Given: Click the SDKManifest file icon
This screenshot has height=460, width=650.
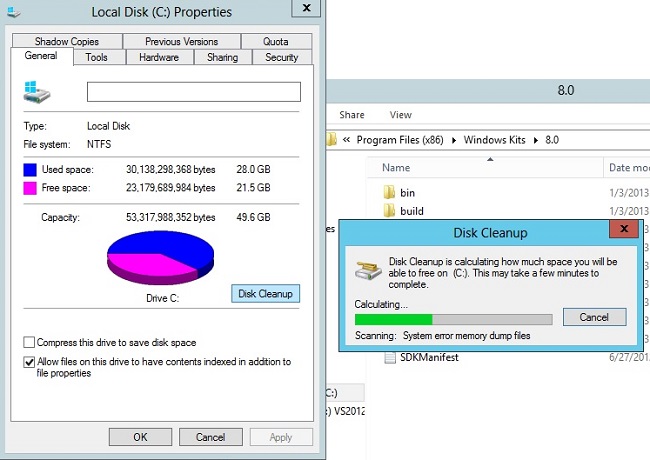Looking at the screenshot, I should pyautogui.click(x=391, y=357).
